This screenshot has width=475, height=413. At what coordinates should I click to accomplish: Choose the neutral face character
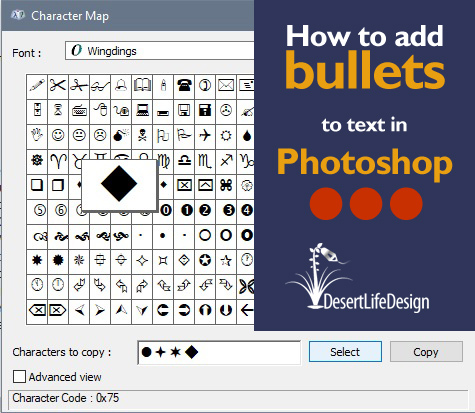[79, 135]
